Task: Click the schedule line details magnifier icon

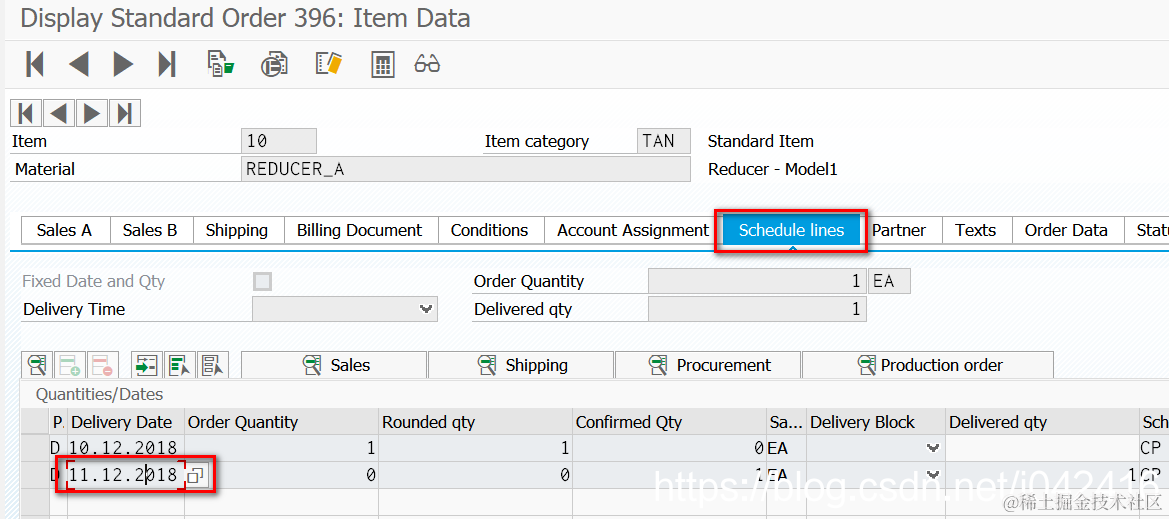Action: 38,365
